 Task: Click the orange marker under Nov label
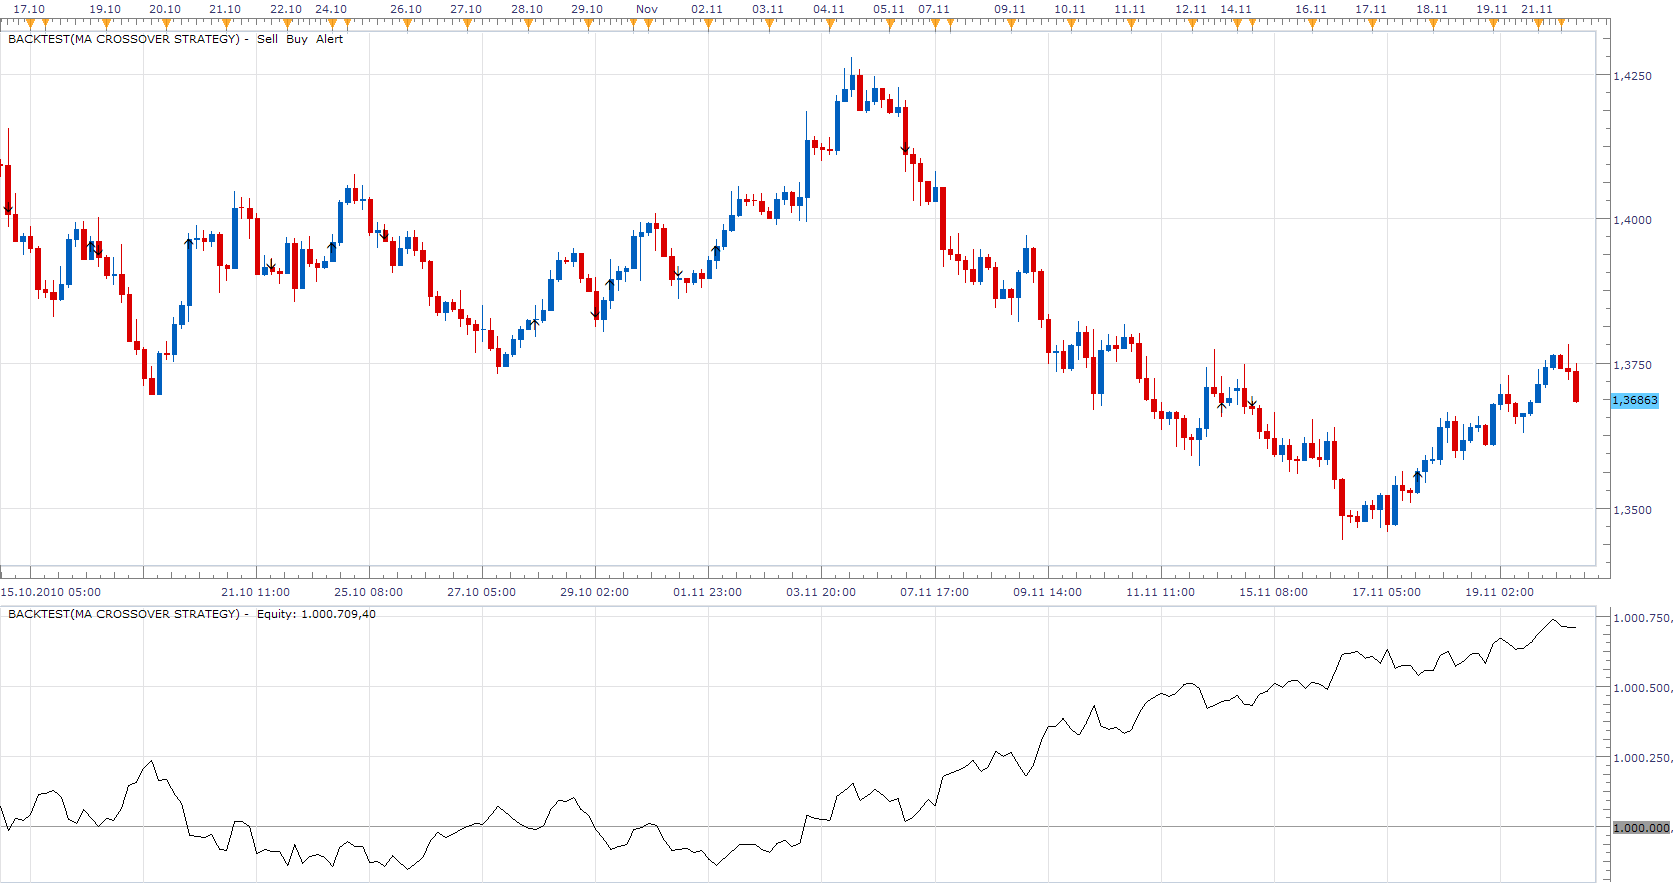pyautogui.click(x=648, y=24)
